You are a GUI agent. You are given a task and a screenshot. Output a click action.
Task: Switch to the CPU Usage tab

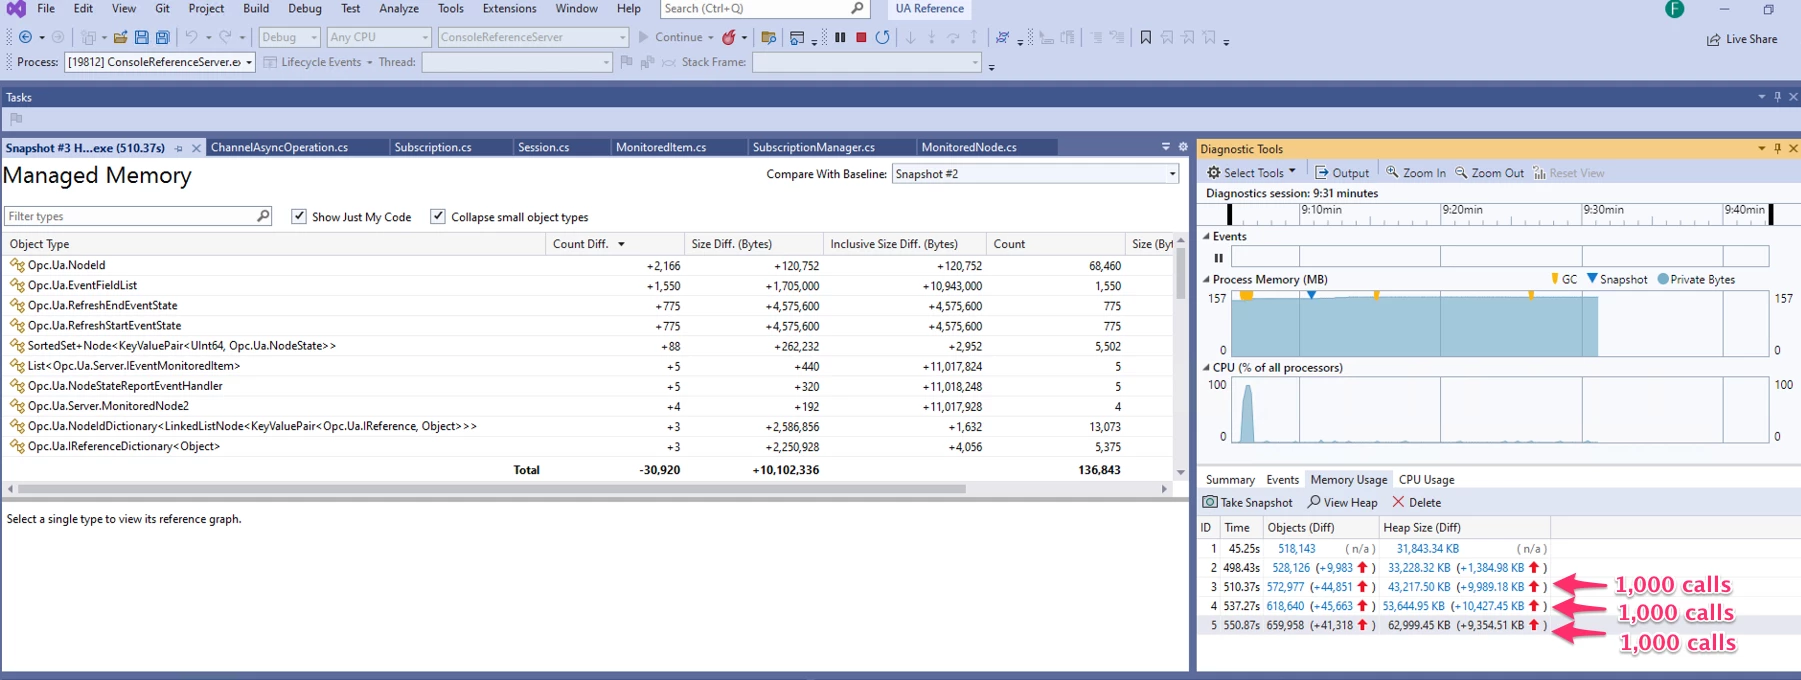1426,480
